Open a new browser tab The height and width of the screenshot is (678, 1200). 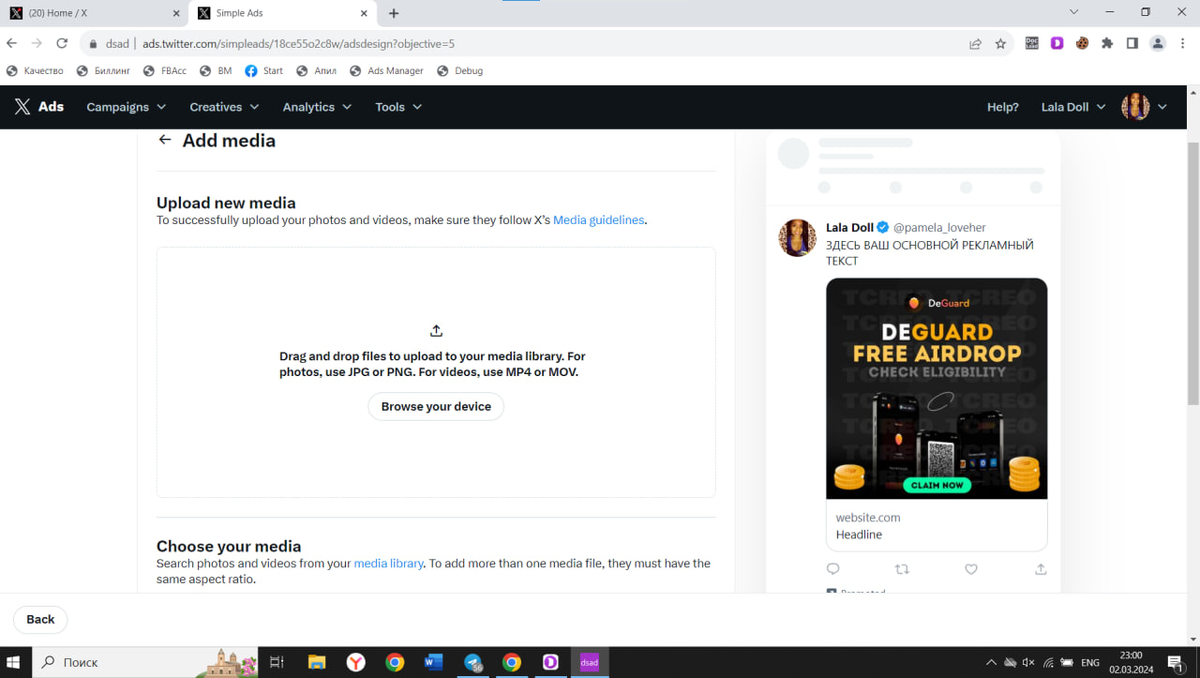click(x=394, y=13)
